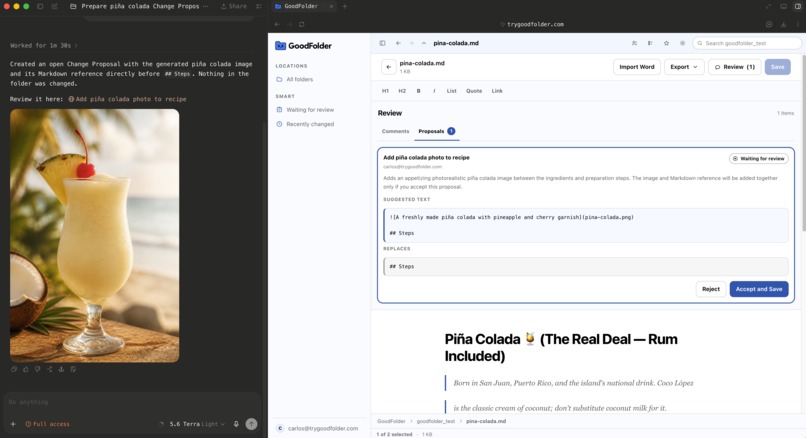Image resolution: width=806 pixels, height=438 pixels.
Task: Click the Import Word button
Action: click(636, 67)
